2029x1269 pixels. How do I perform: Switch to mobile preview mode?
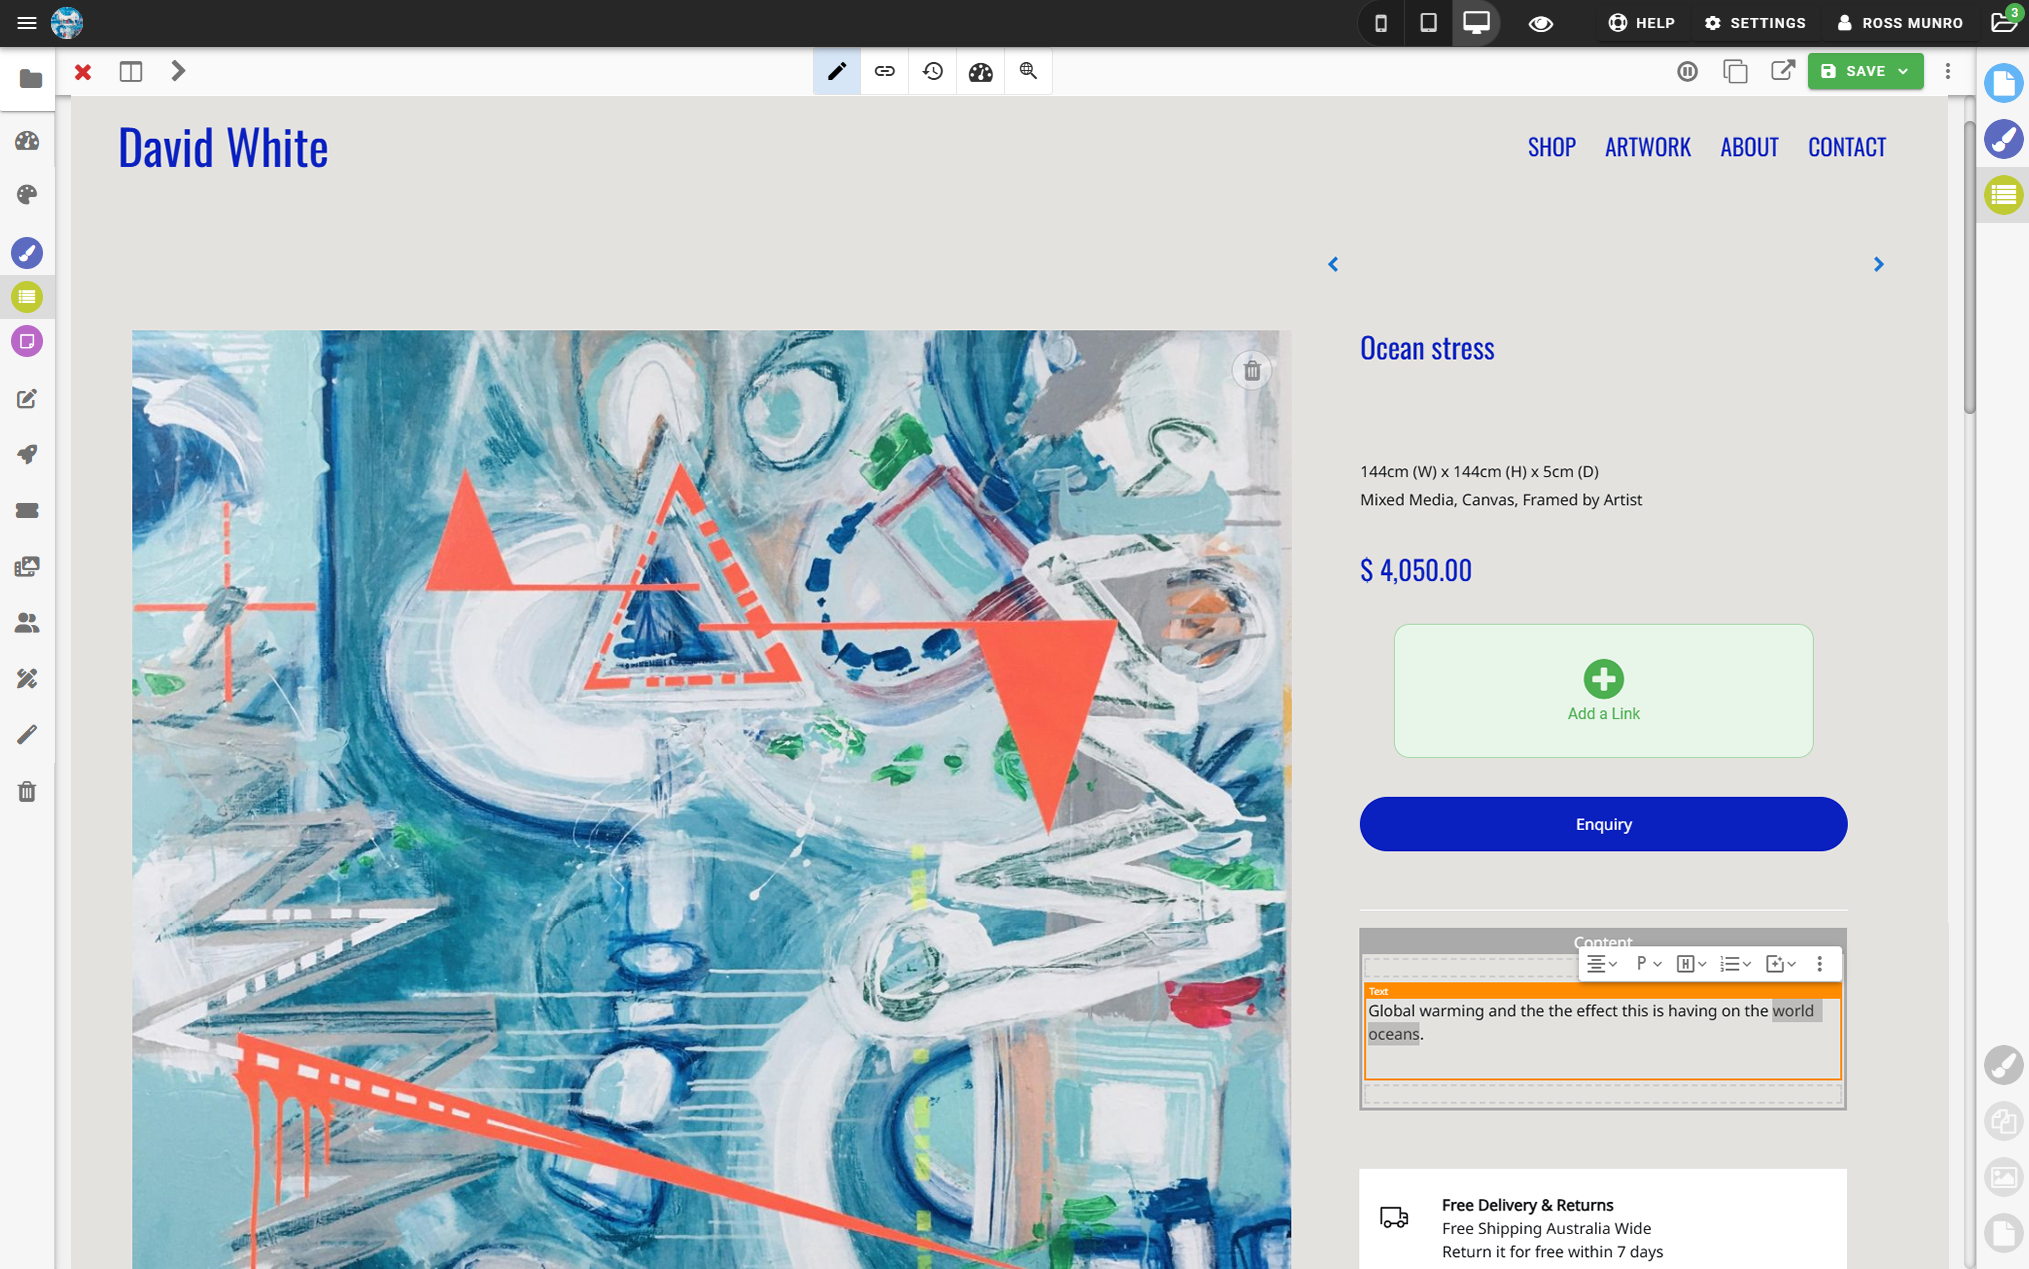tap(1380, 22)
